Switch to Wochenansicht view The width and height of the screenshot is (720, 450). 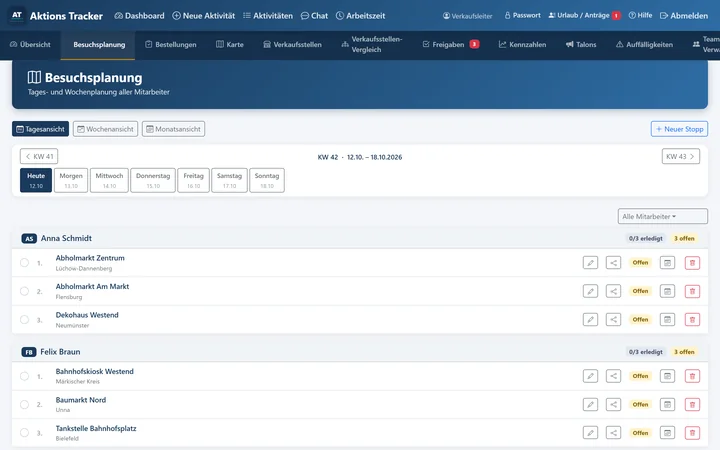click(x=105, y=129)
